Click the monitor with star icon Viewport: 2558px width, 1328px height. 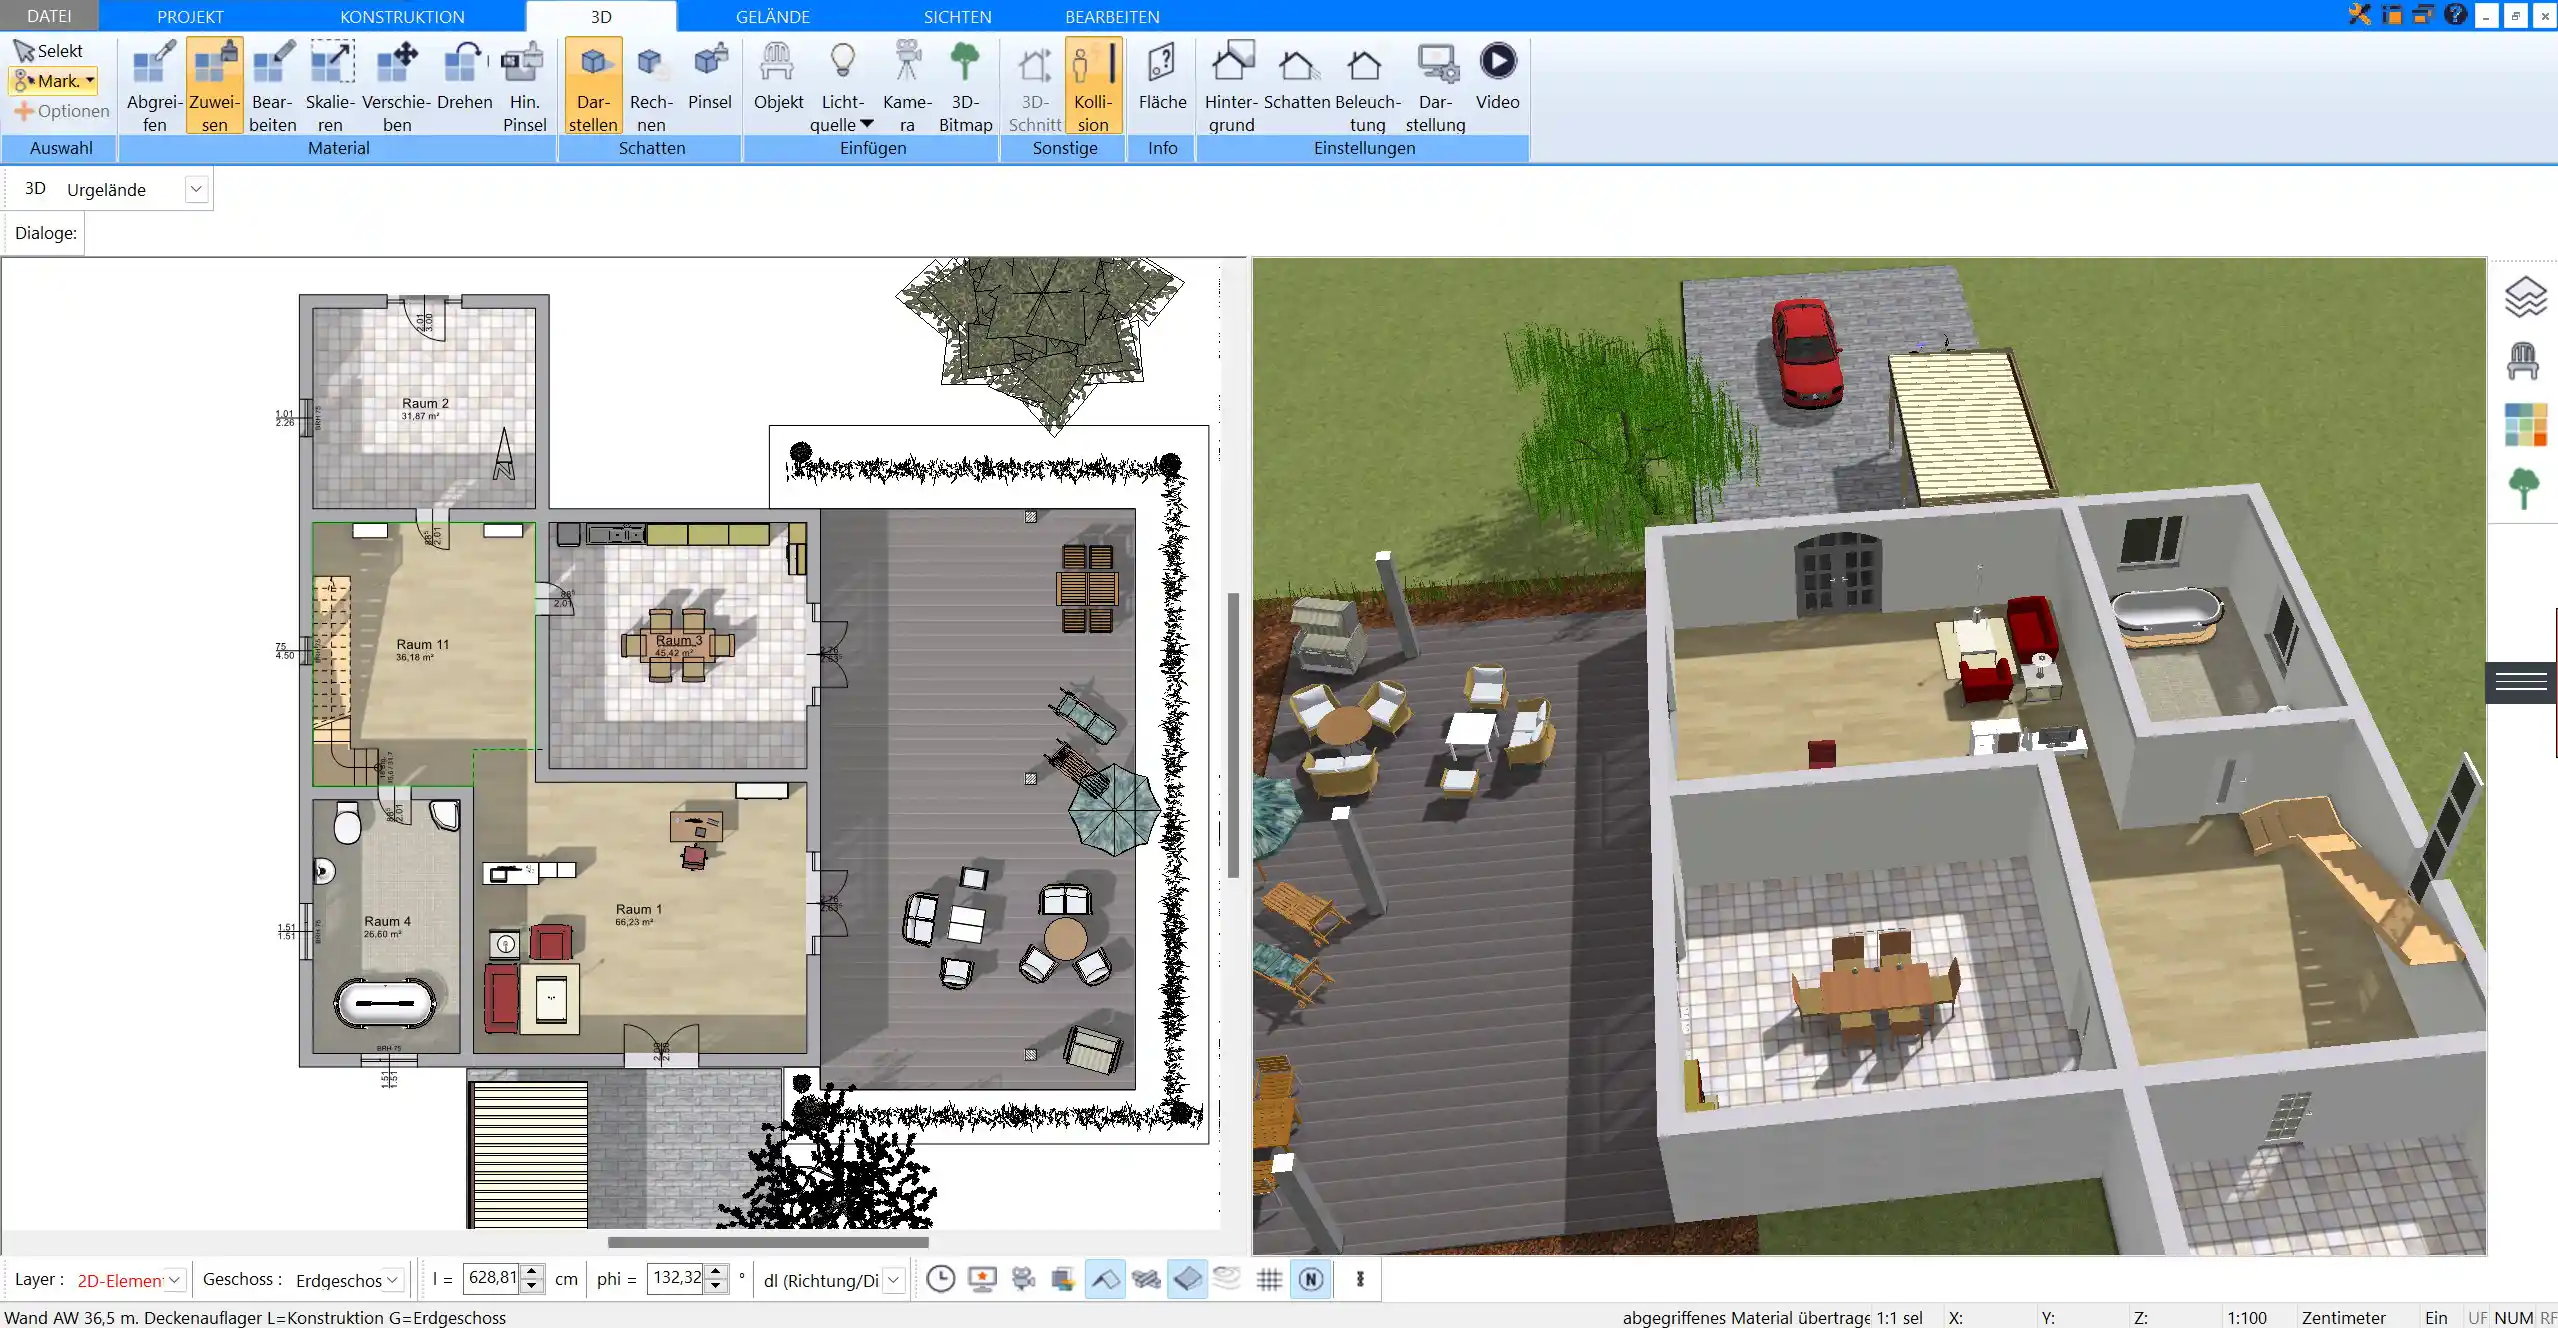983,1279
